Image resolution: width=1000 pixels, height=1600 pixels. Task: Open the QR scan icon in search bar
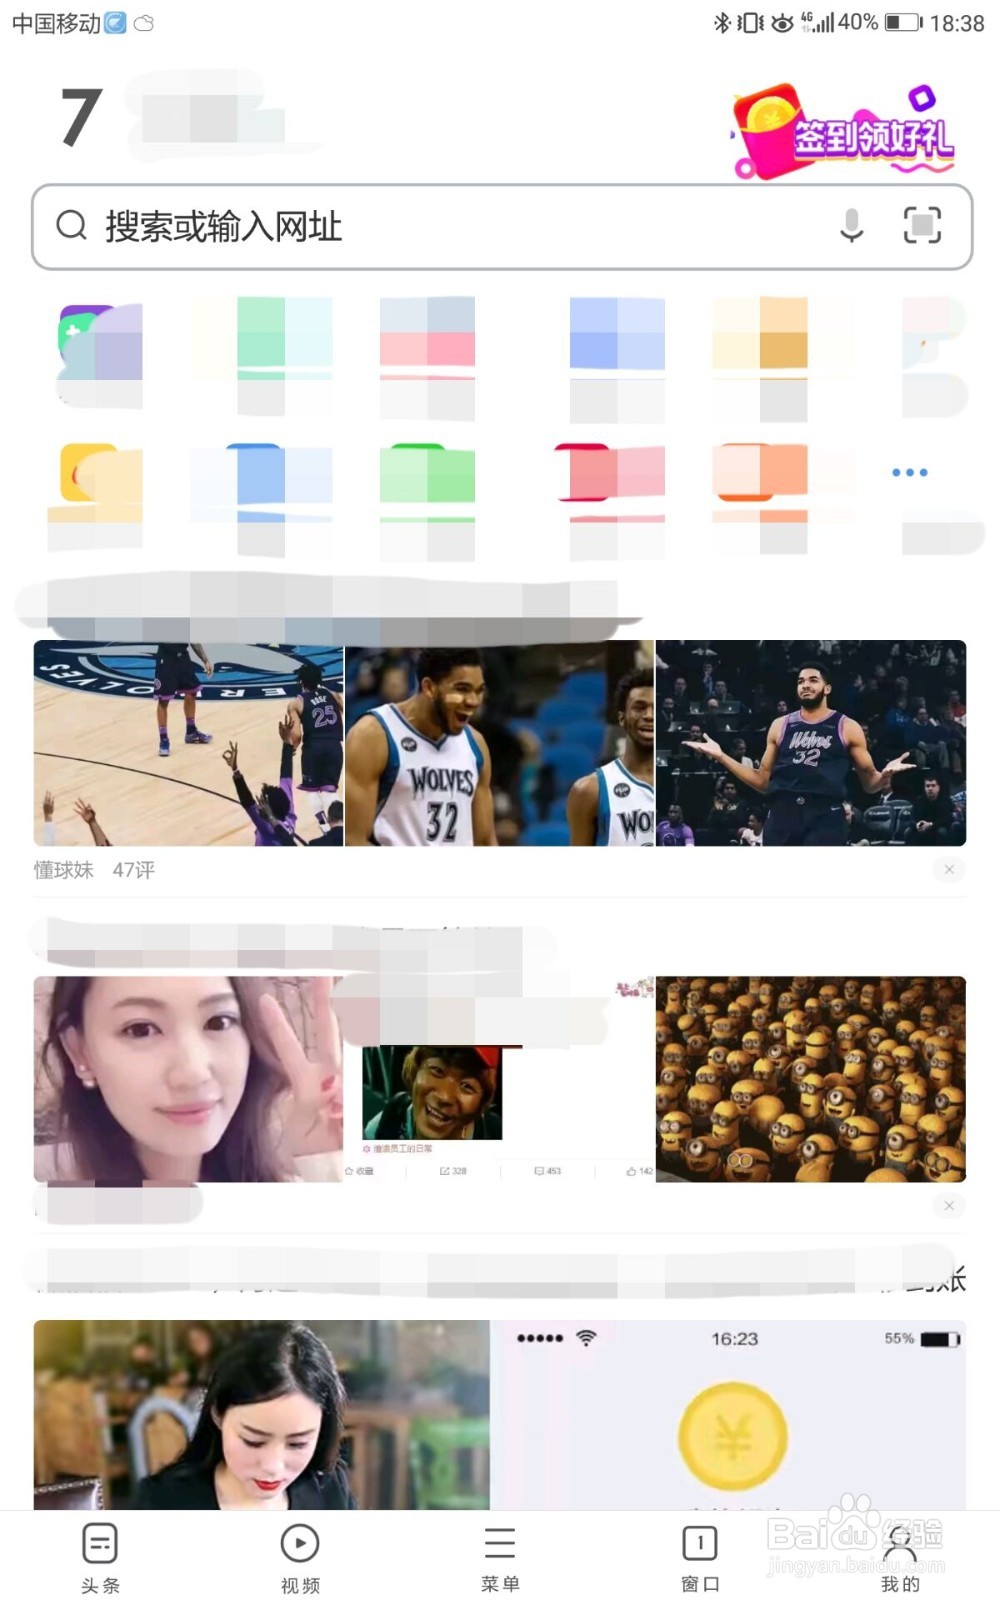[922, 225]
